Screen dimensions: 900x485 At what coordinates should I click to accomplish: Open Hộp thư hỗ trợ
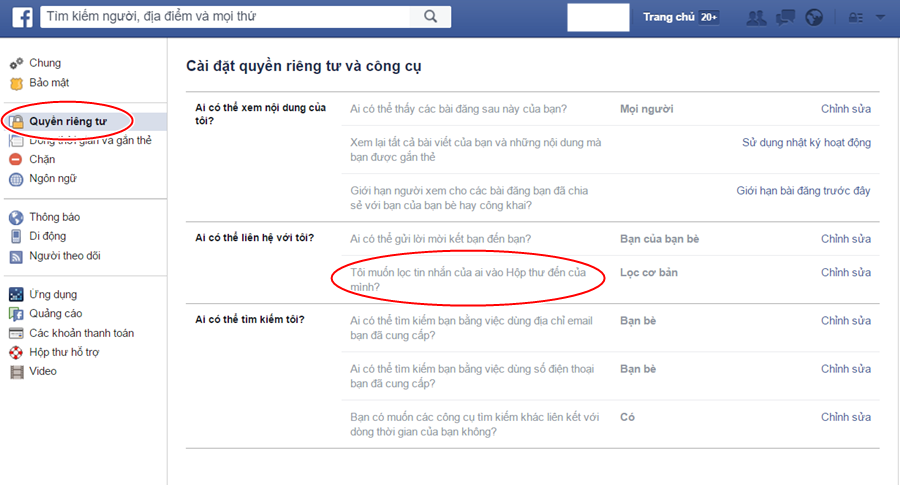(x=64, y=352)
